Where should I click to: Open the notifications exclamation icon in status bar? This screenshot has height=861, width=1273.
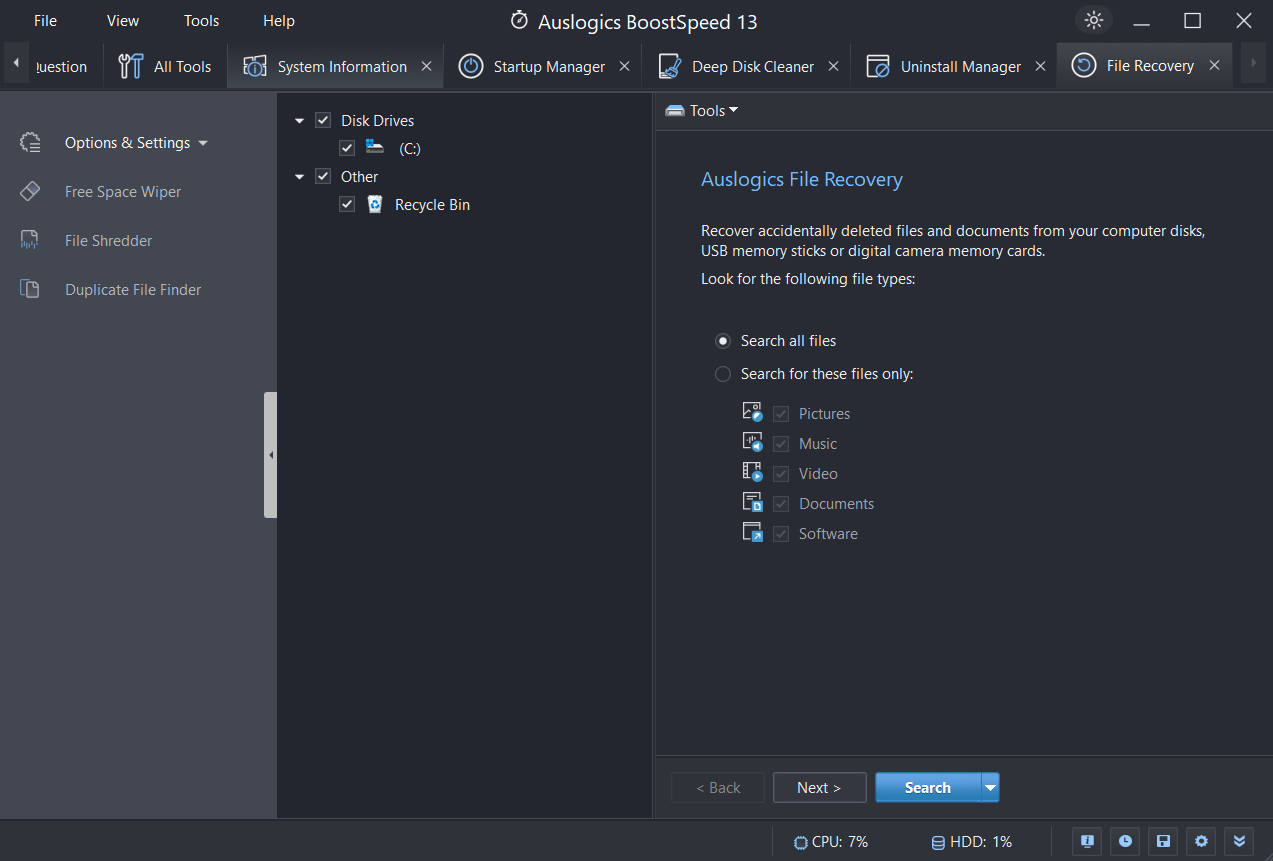[x=1089, y=841]
